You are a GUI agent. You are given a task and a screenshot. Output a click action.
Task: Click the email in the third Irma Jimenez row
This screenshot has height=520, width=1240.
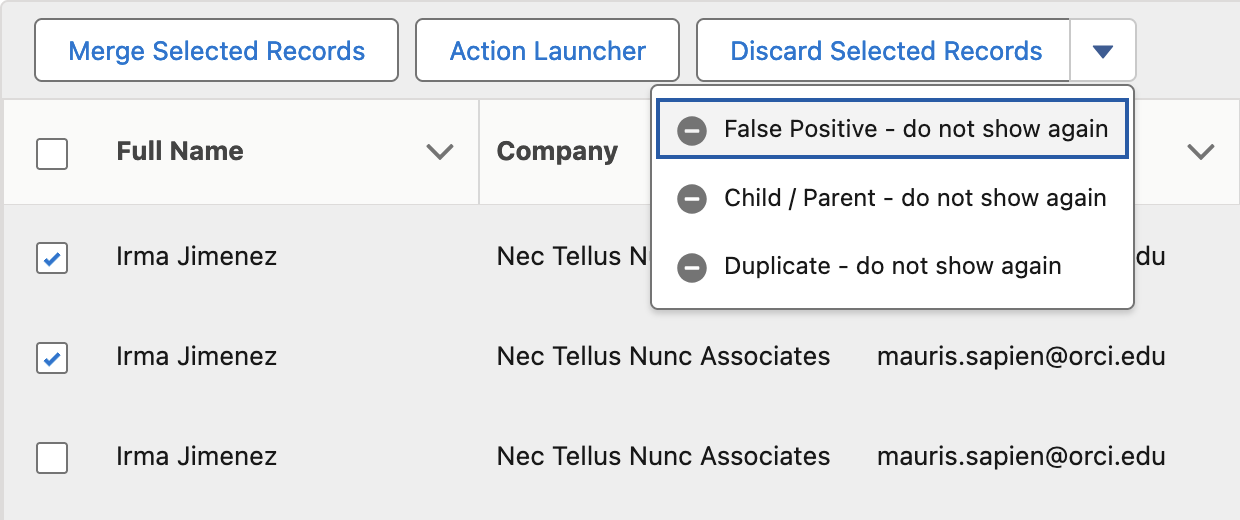point(1021,457)
